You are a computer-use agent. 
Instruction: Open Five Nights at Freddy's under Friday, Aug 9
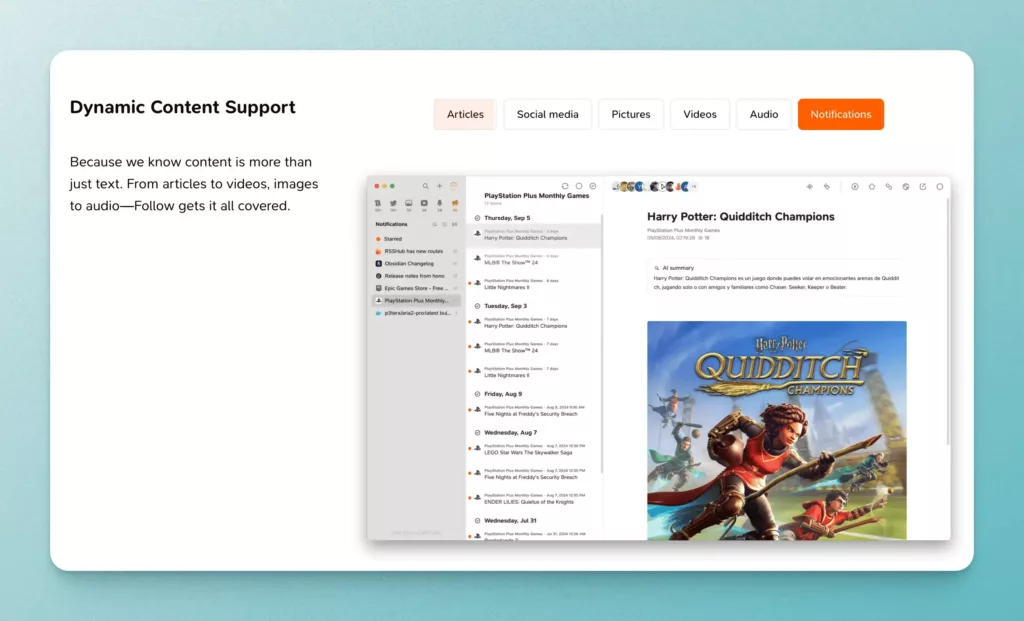coord(534,411)
